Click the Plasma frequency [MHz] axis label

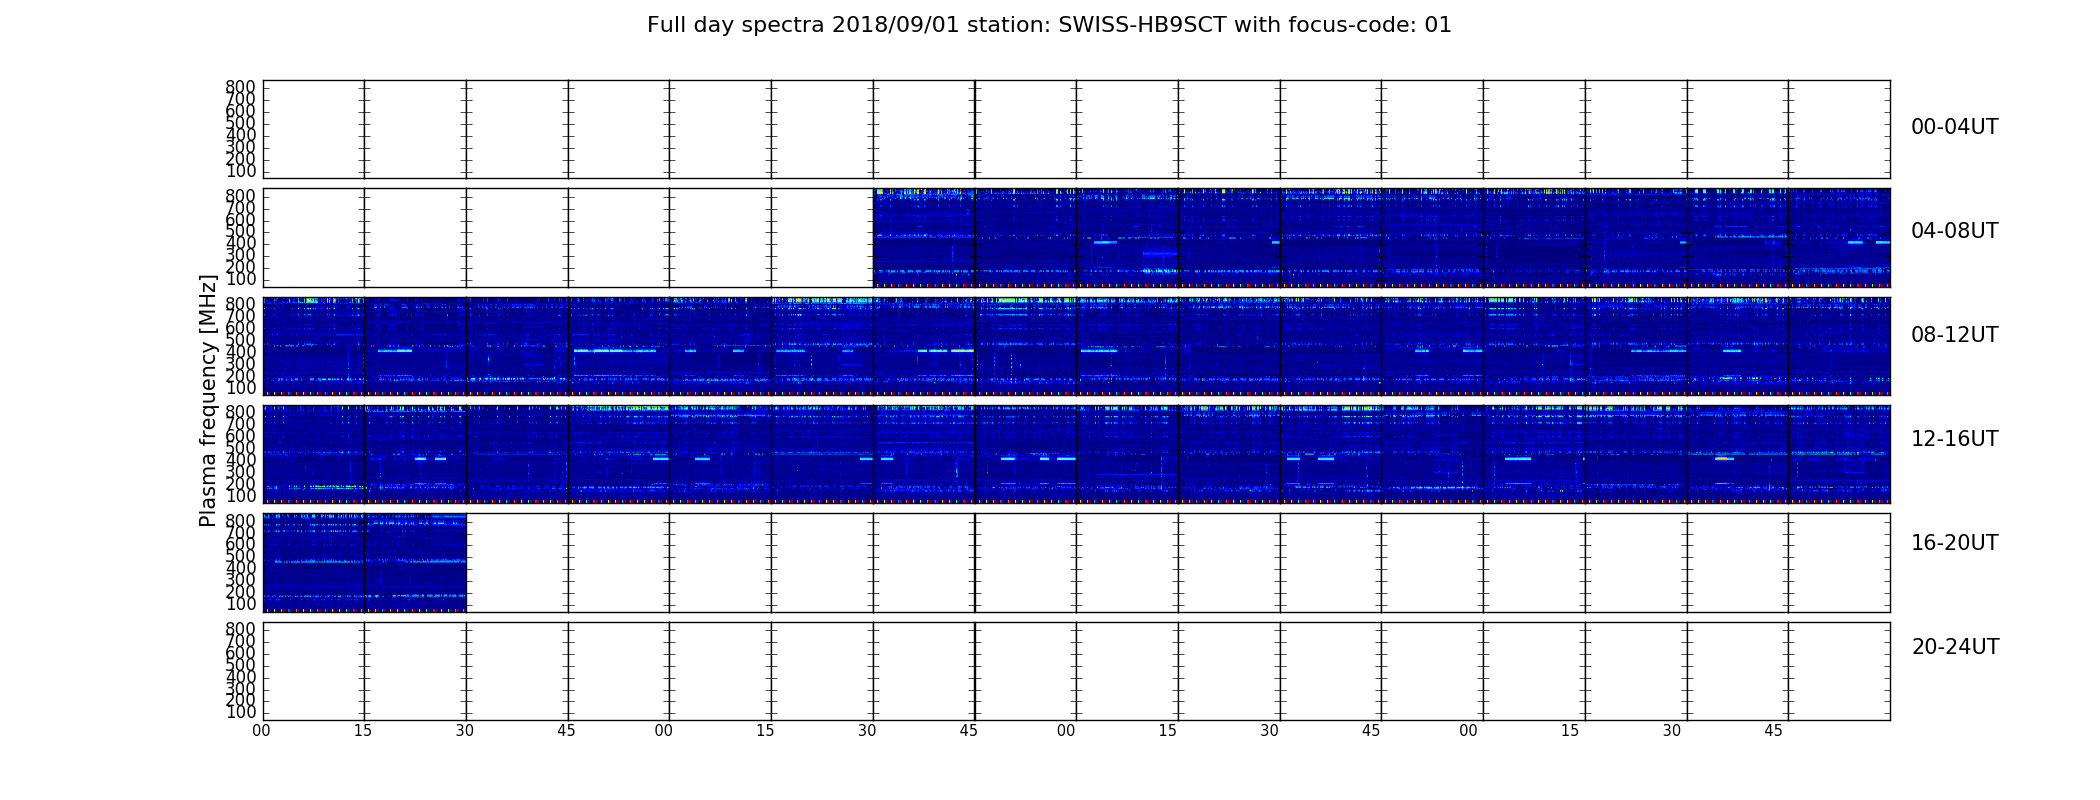pos(208,400)
